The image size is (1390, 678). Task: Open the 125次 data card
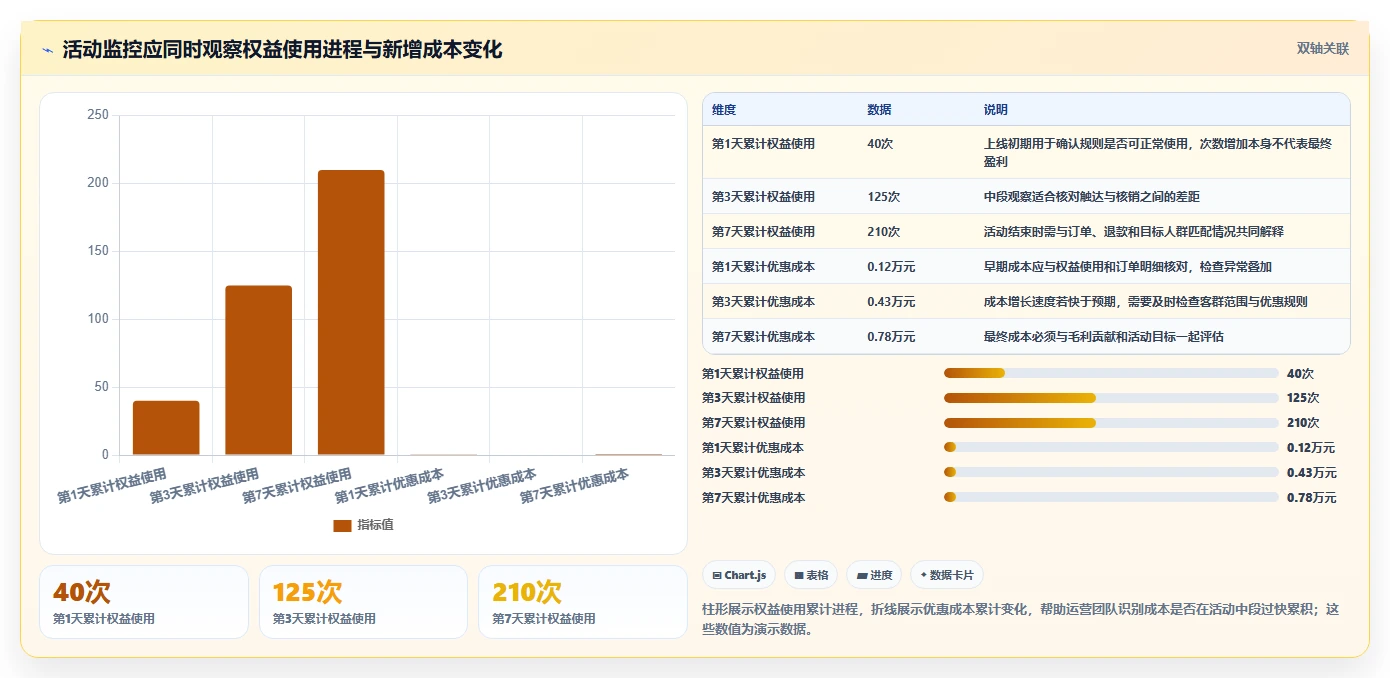(x=363, y=602)
